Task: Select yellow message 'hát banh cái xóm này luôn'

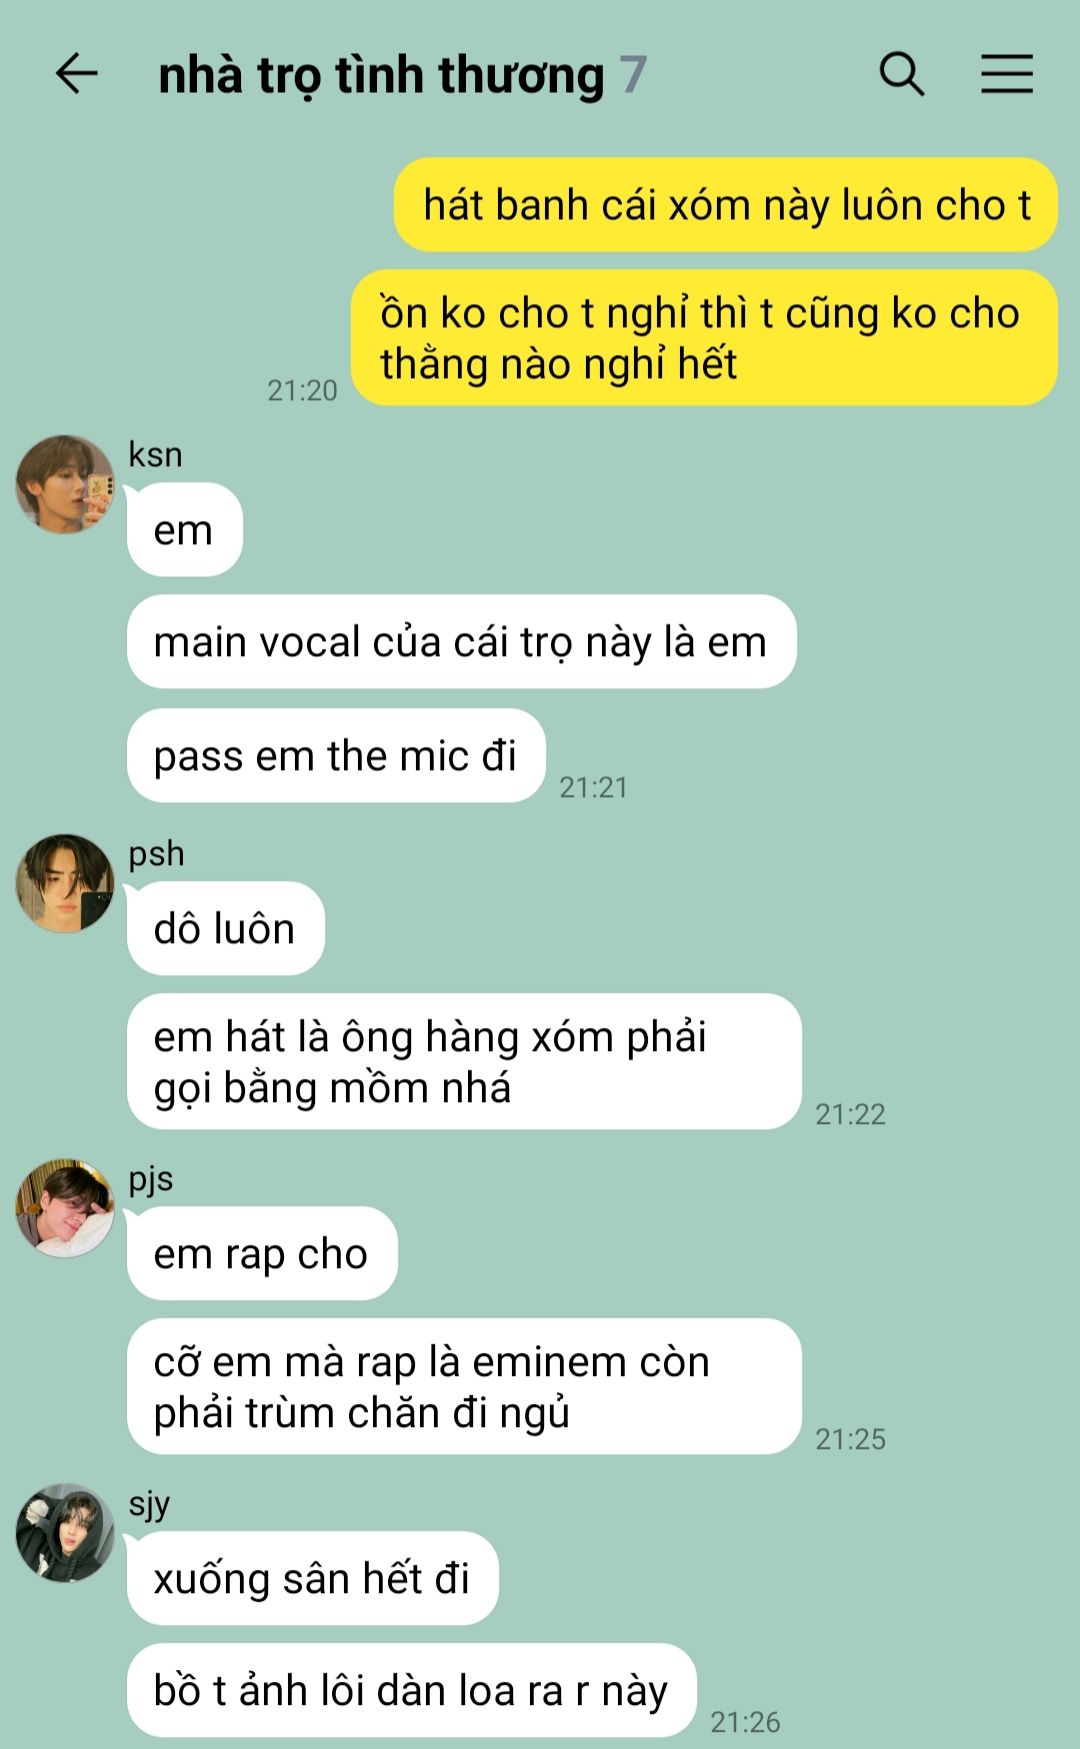Action: pyautogui.click(x=726, y=205)
